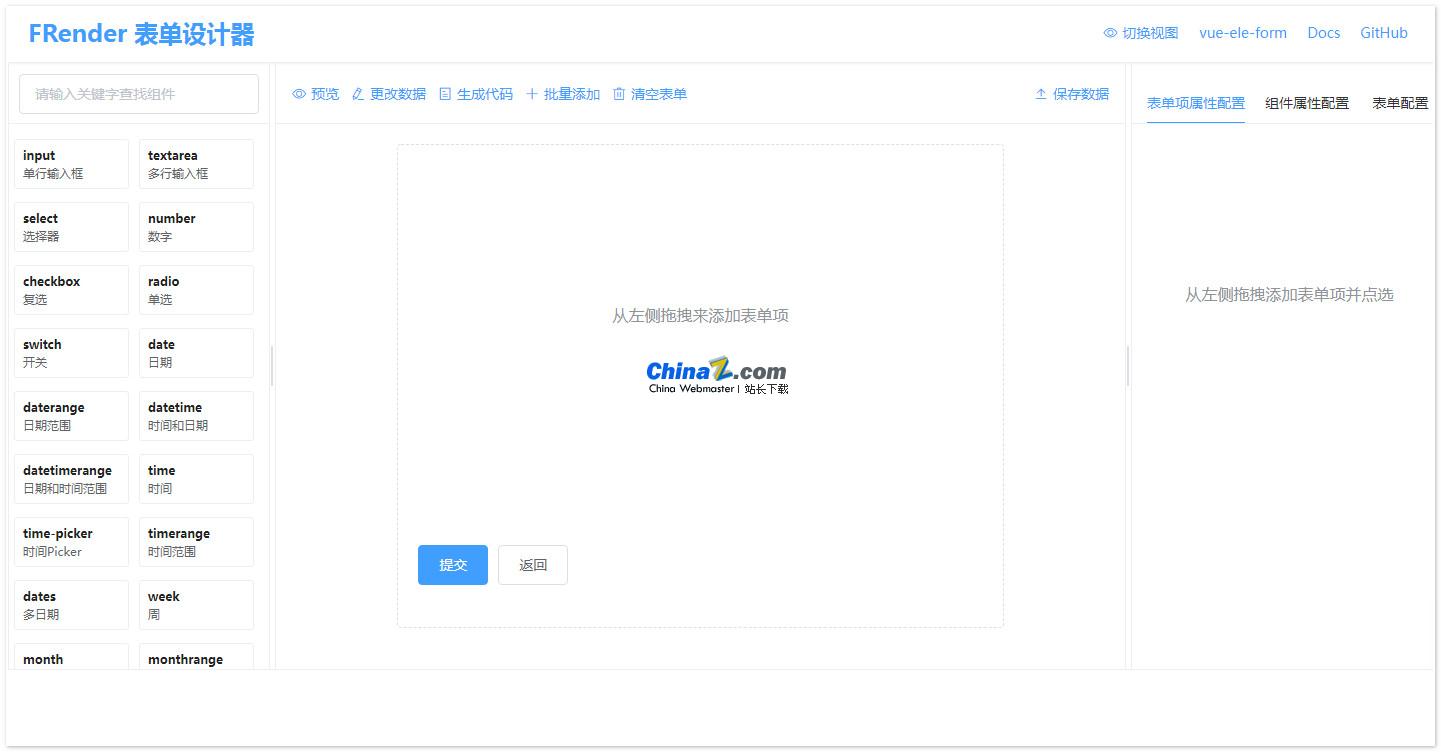Image resolution: width=1441 pixels, height=752 pixels.
Task: Click the switch 开关 component card
Action: (x=71, y=352)
